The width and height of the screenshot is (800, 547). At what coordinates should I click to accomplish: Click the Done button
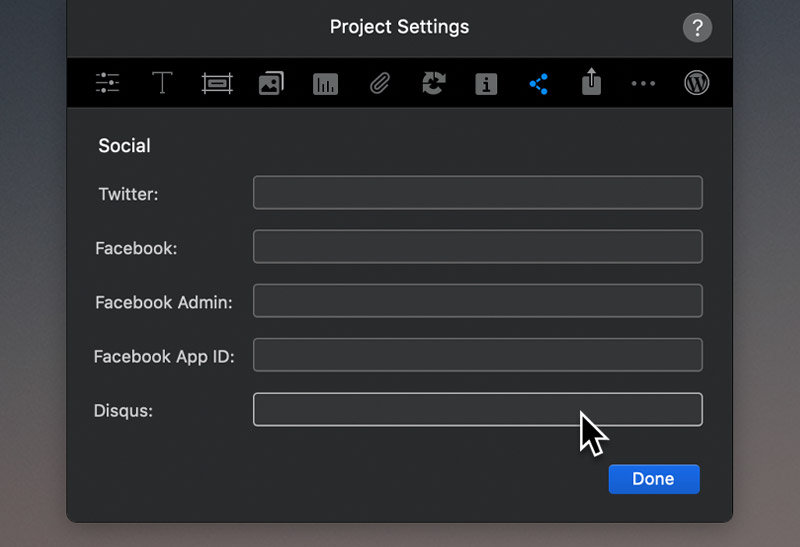(x=654, y=479)
